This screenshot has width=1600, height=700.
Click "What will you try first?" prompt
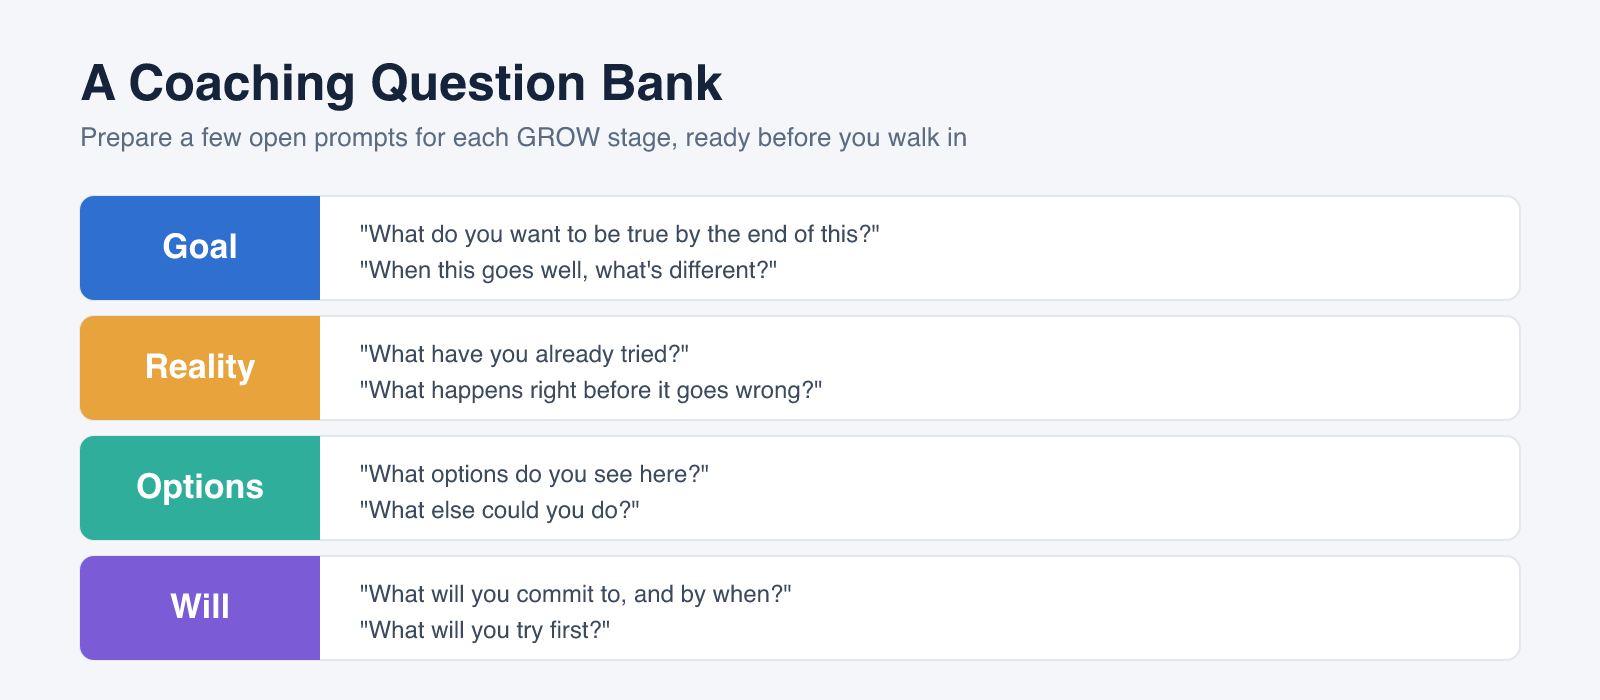point(484,630)
